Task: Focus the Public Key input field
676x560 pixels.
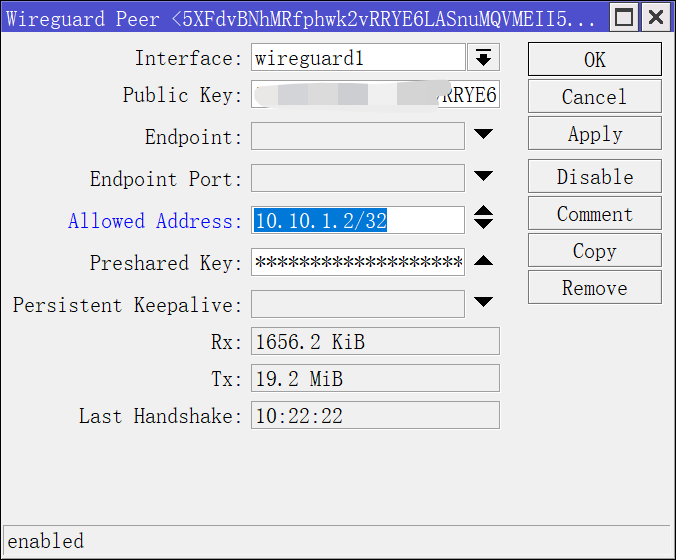Action: (x=374, y=96)
